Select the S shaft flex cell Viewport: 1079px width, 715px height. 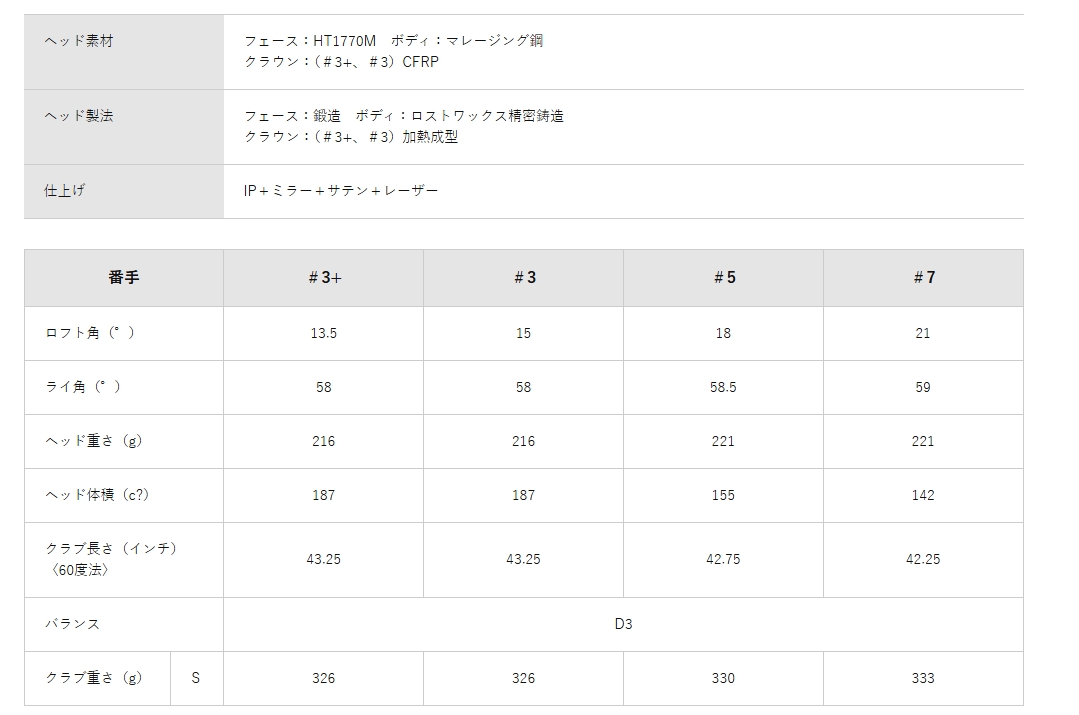196,678
